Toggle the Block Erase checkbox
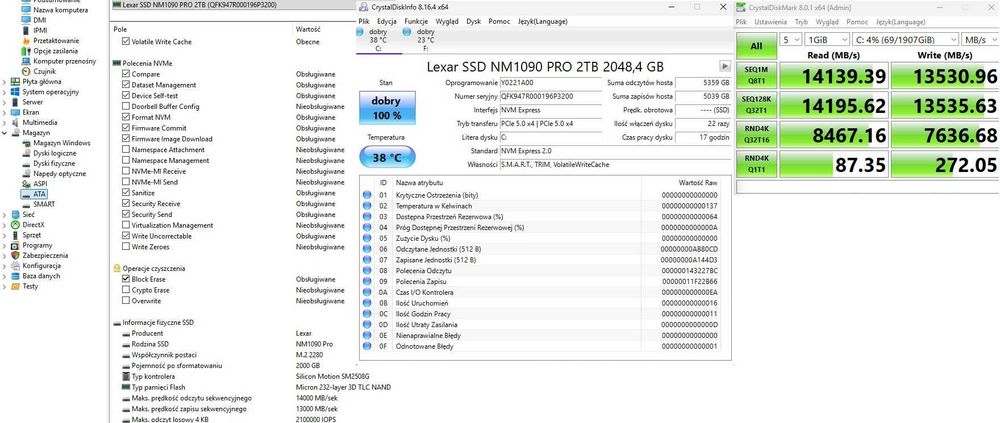The image size is (1000, 423). pyautogui.click(x=126, y=279)
